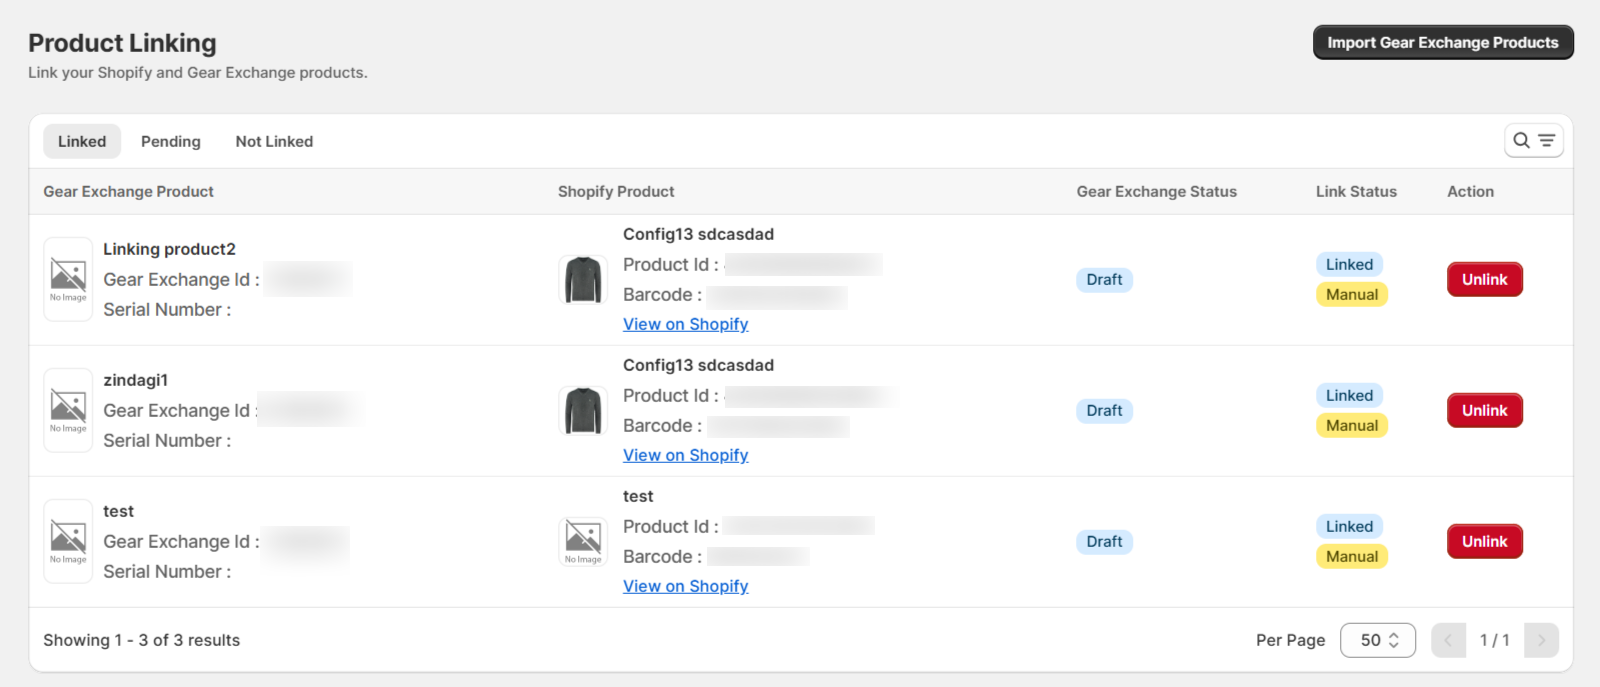This screenshot has height=687, width=1600.
Task: Click Showing 1 - 3 of 3 results text
Action: [x=142, y=640]
